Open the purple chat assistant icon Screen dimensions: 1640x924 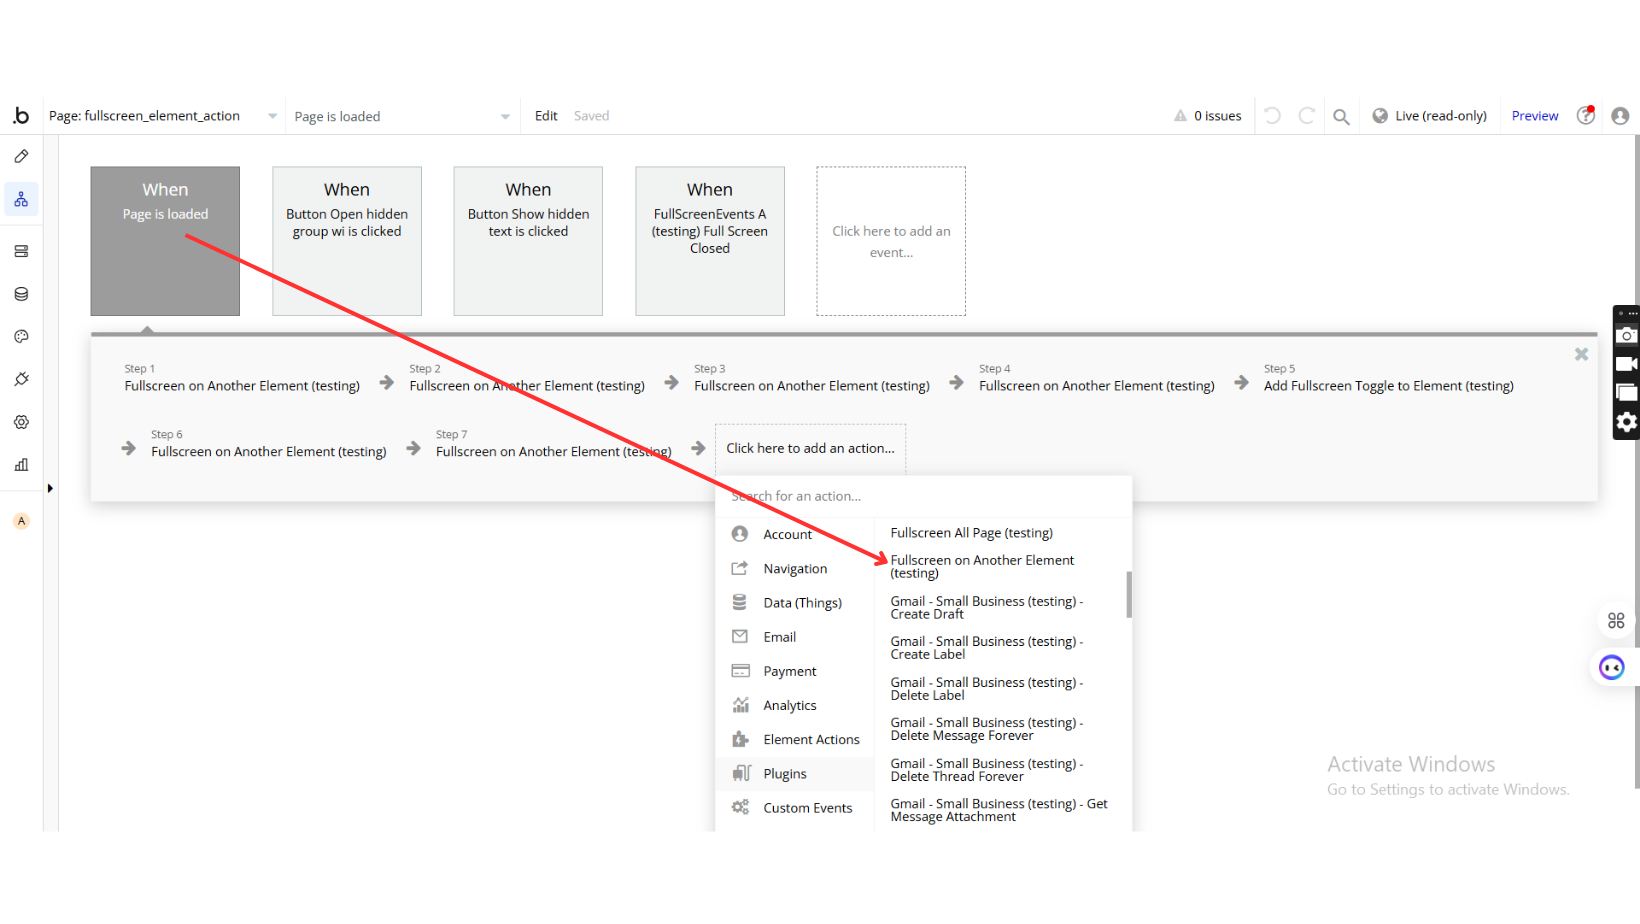click(x=1612, y=668)
